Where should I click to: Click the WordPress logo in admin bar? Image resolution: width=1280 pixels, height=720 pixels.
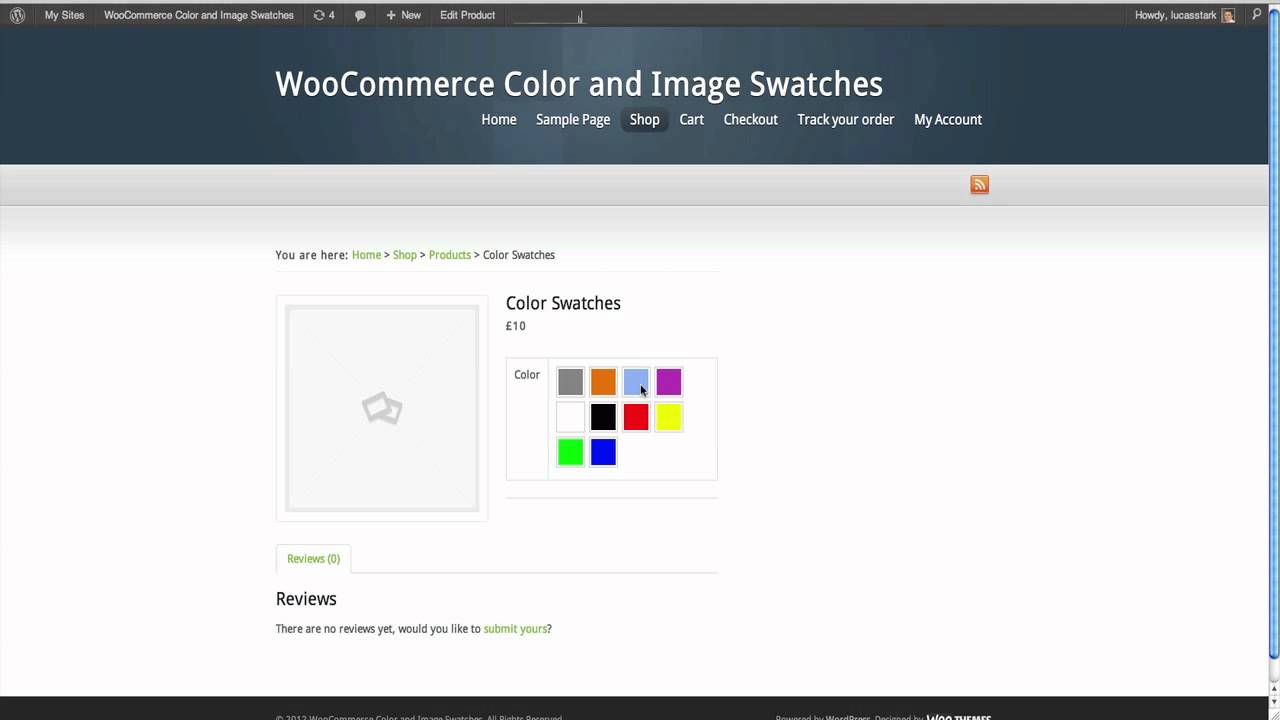(17, 15)
